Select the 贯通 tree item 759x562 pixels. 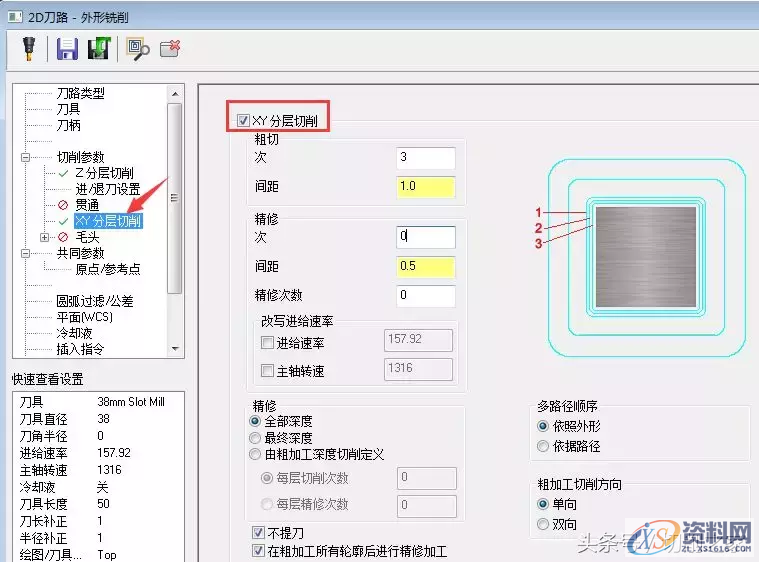pos(87,205)
